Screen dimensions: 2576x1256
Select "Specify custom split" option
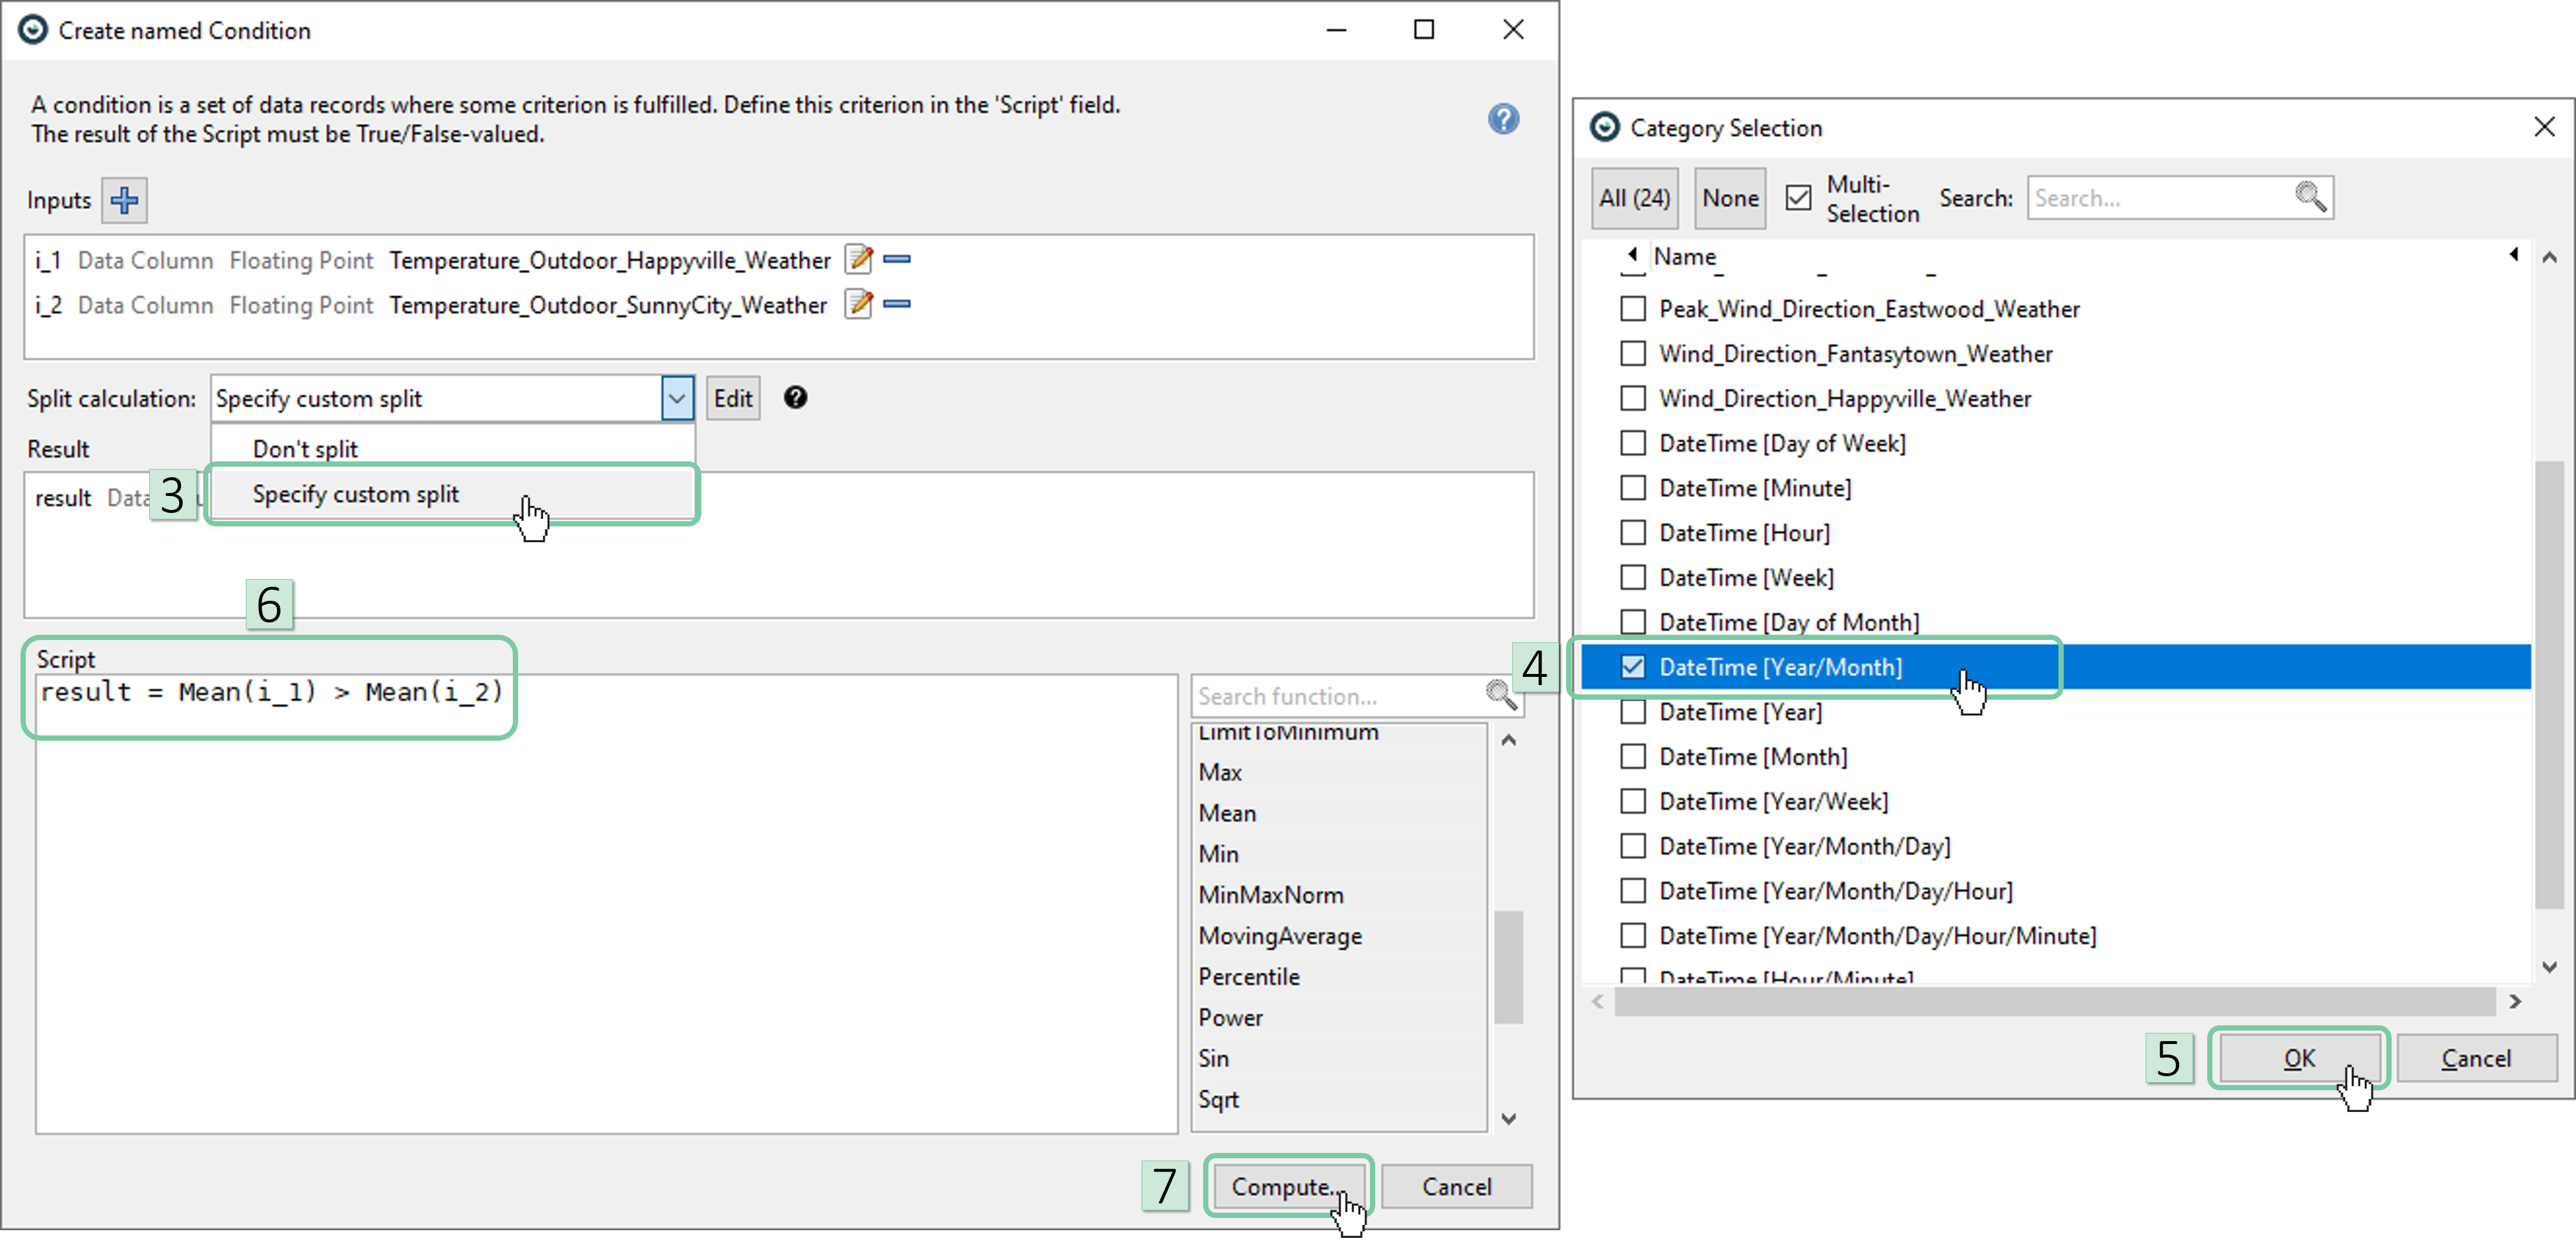click(x=356, y=494)
